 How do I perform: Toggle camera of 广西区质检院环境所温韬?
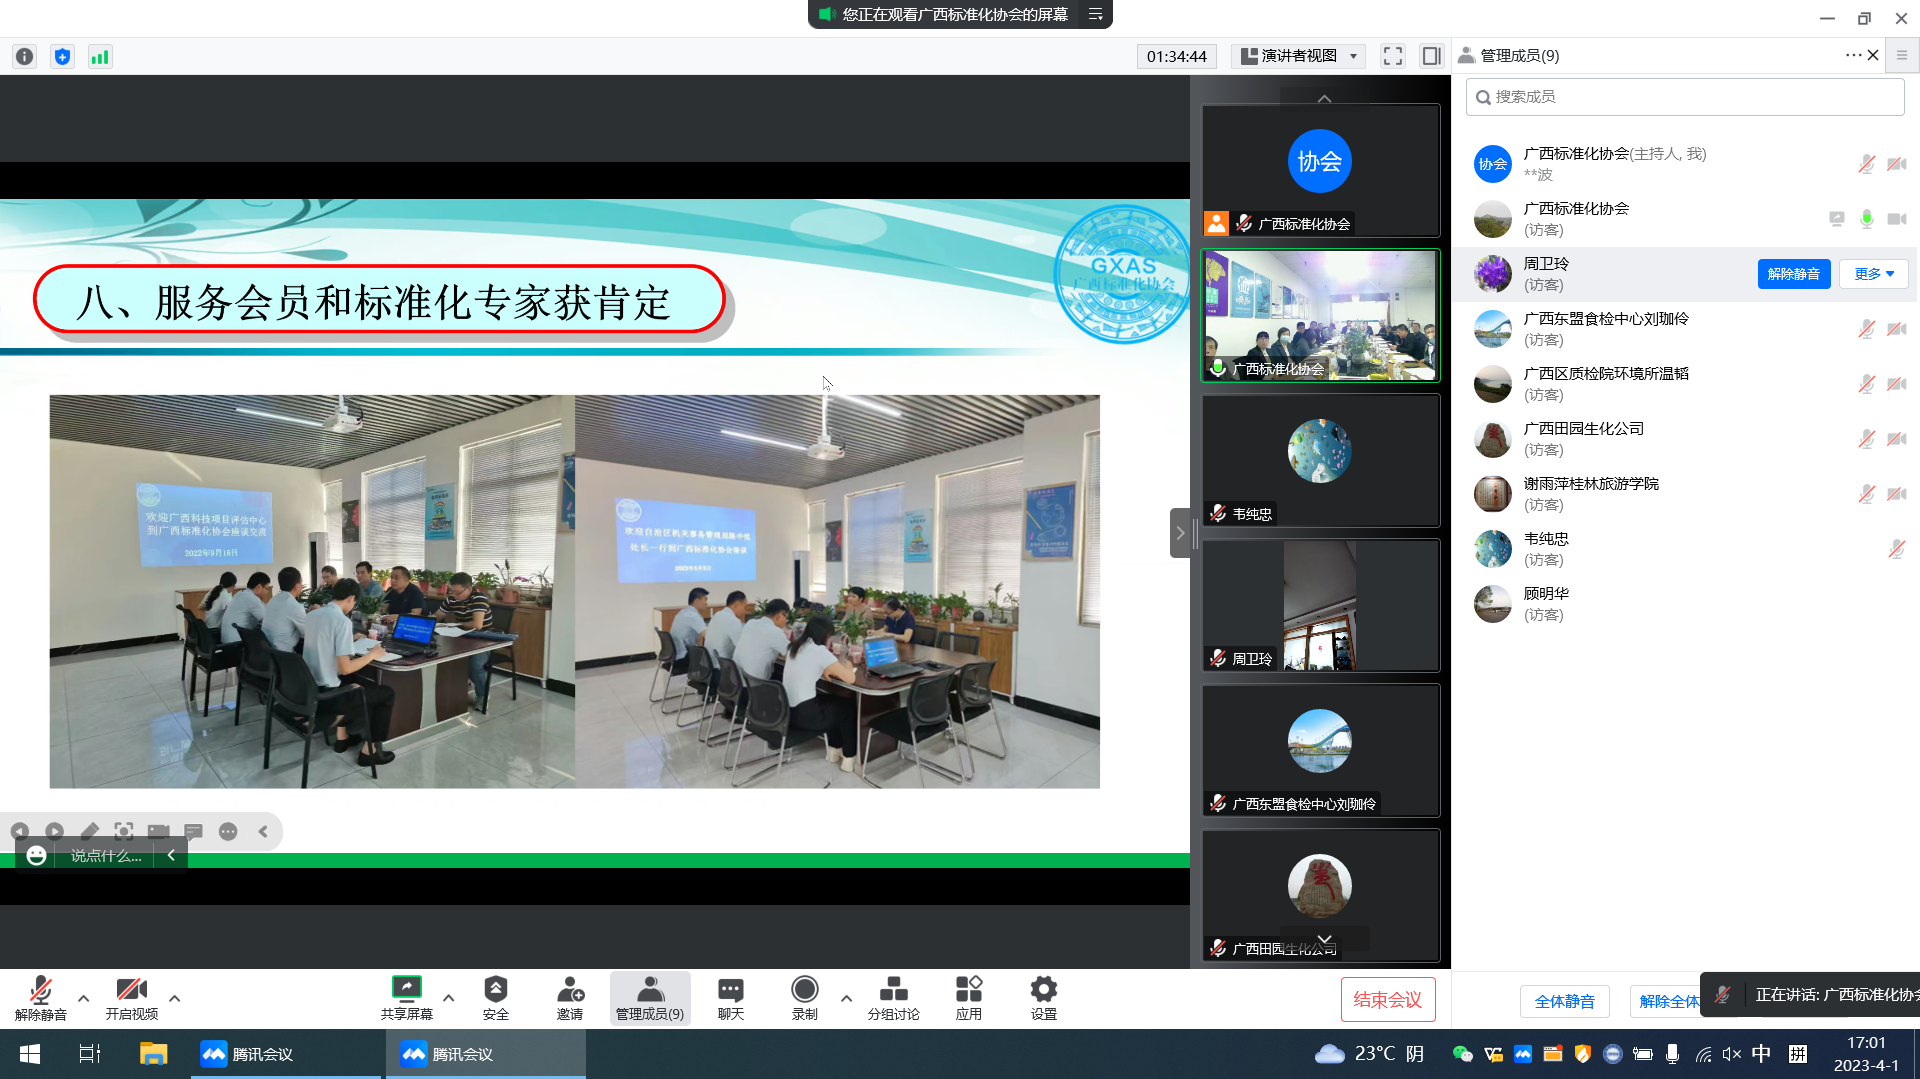tap(1896, 384)
